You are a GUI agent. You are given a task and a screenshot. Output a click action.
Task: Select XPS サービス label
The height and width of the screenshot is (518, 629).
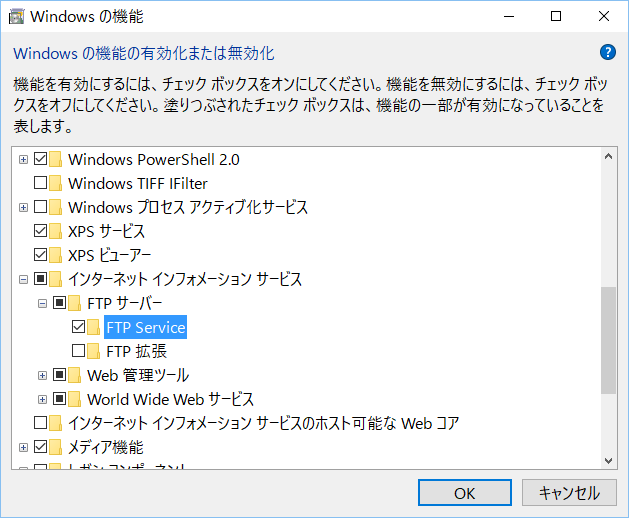pyautogui.click(x=106, y=231)
